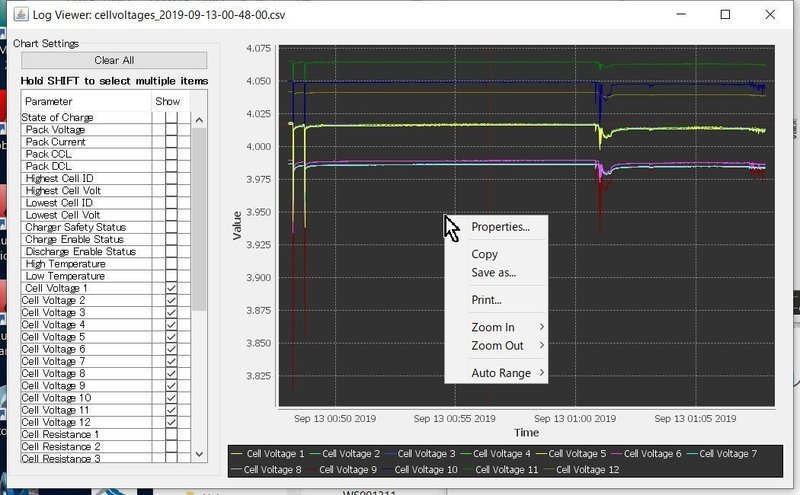Uncheck the Cell Voltage 5 checkbox

click(x=171, y=337)
